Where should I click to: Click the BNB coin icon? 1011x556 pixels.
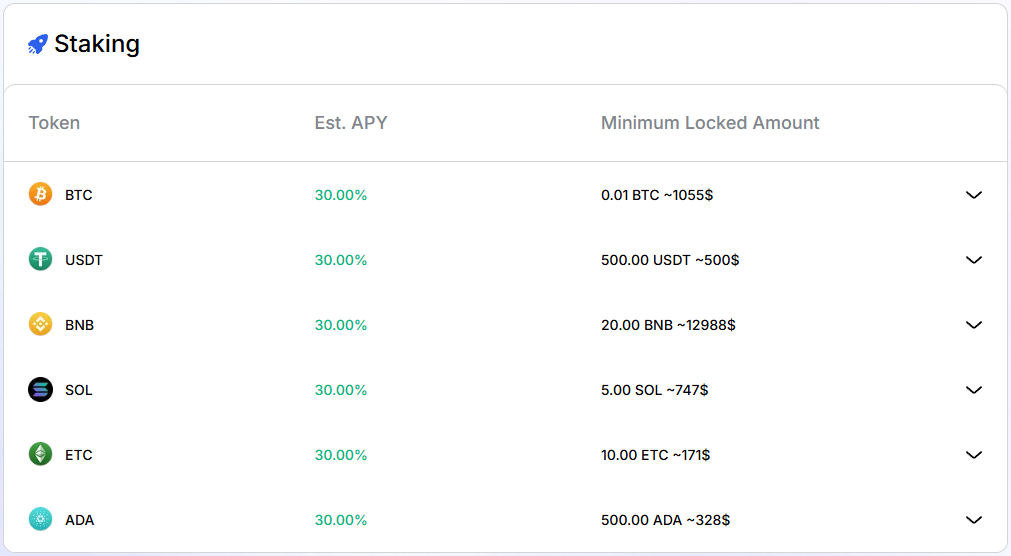40,325
